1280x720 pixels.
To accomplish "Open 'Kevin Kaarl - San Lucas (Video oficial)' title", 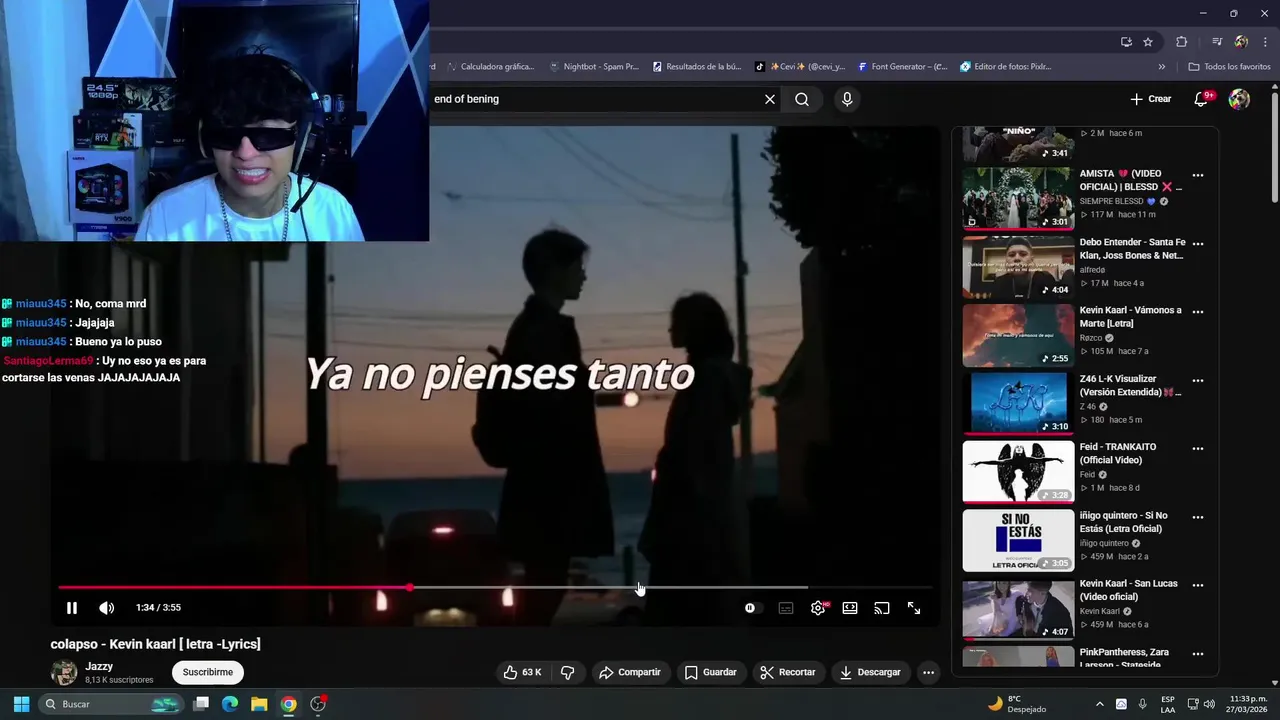I will click(x=1128, y=590).
